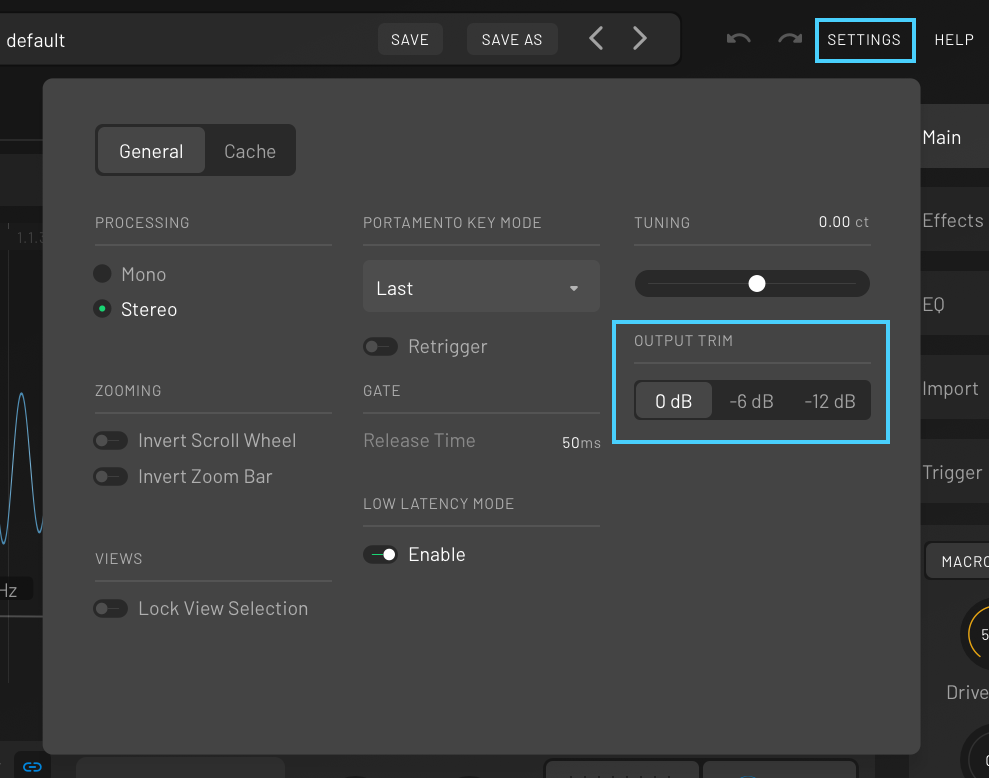
Task: Enable Lock View Selection
Action: [110, 609]
